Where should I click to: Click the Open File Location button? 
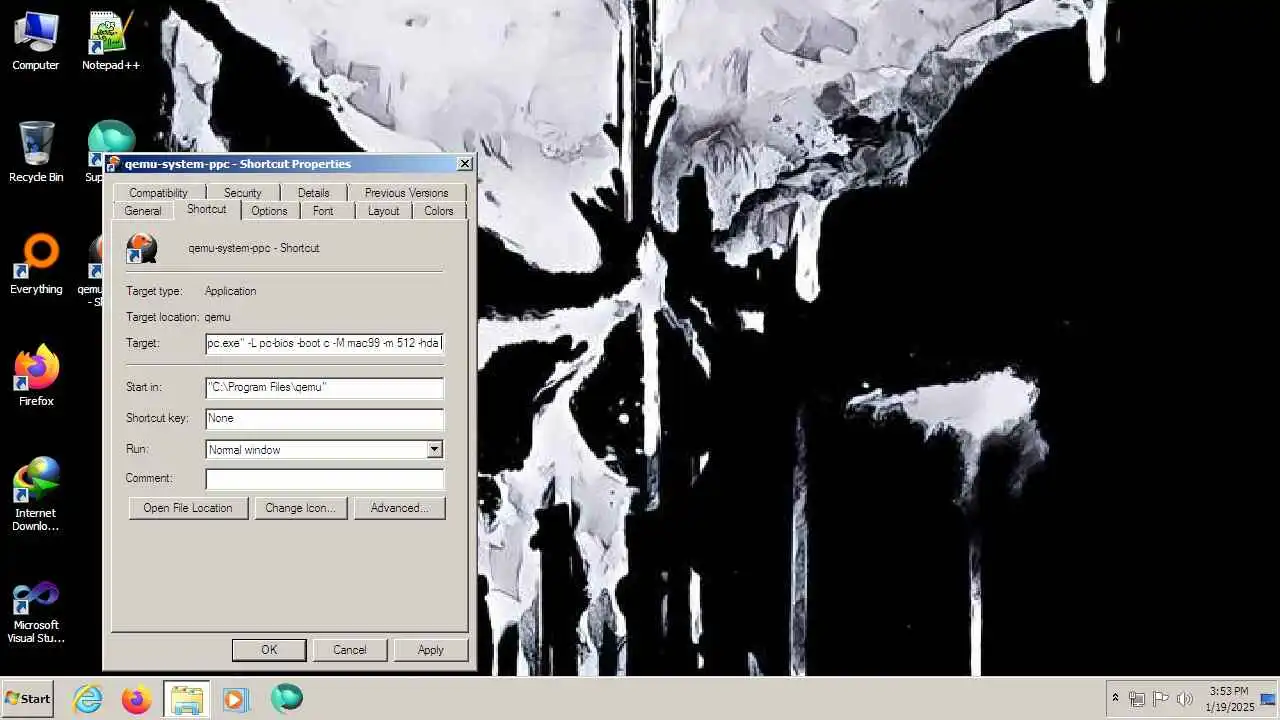pyautogui.click(x=188, y=508)
